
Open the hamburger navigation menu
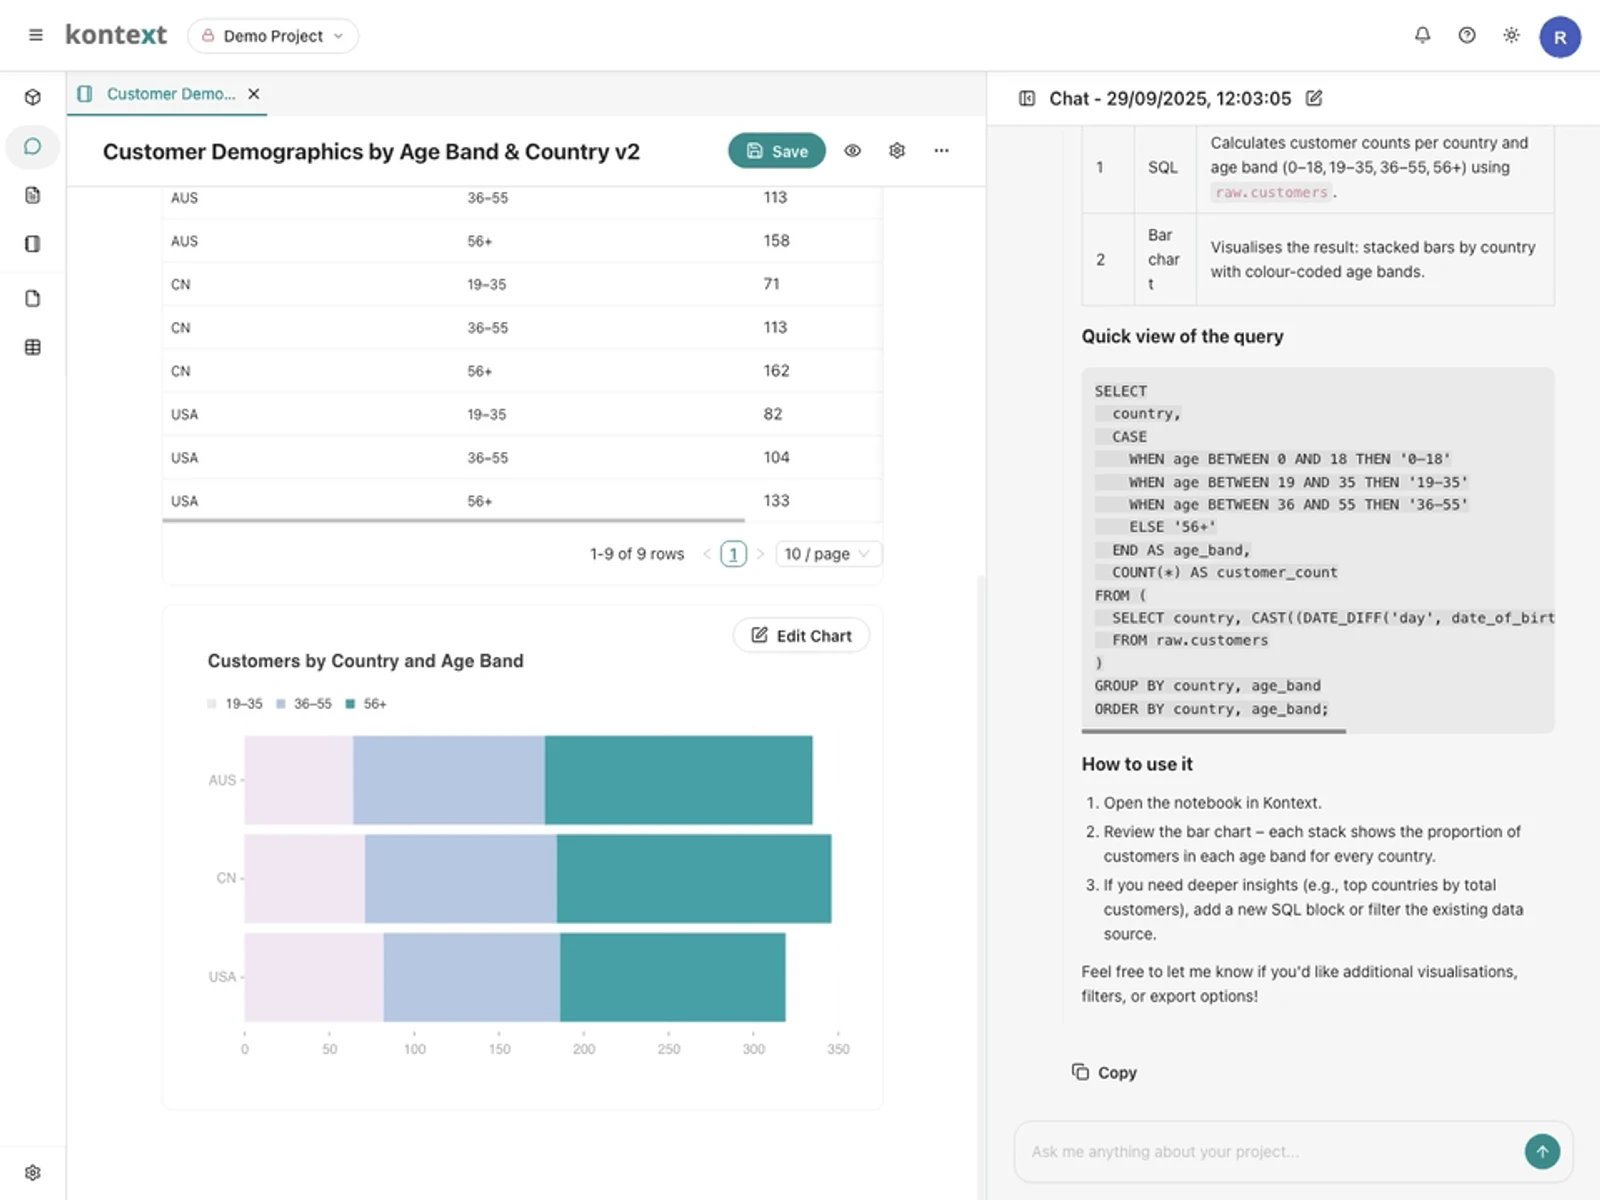point(35,35)
